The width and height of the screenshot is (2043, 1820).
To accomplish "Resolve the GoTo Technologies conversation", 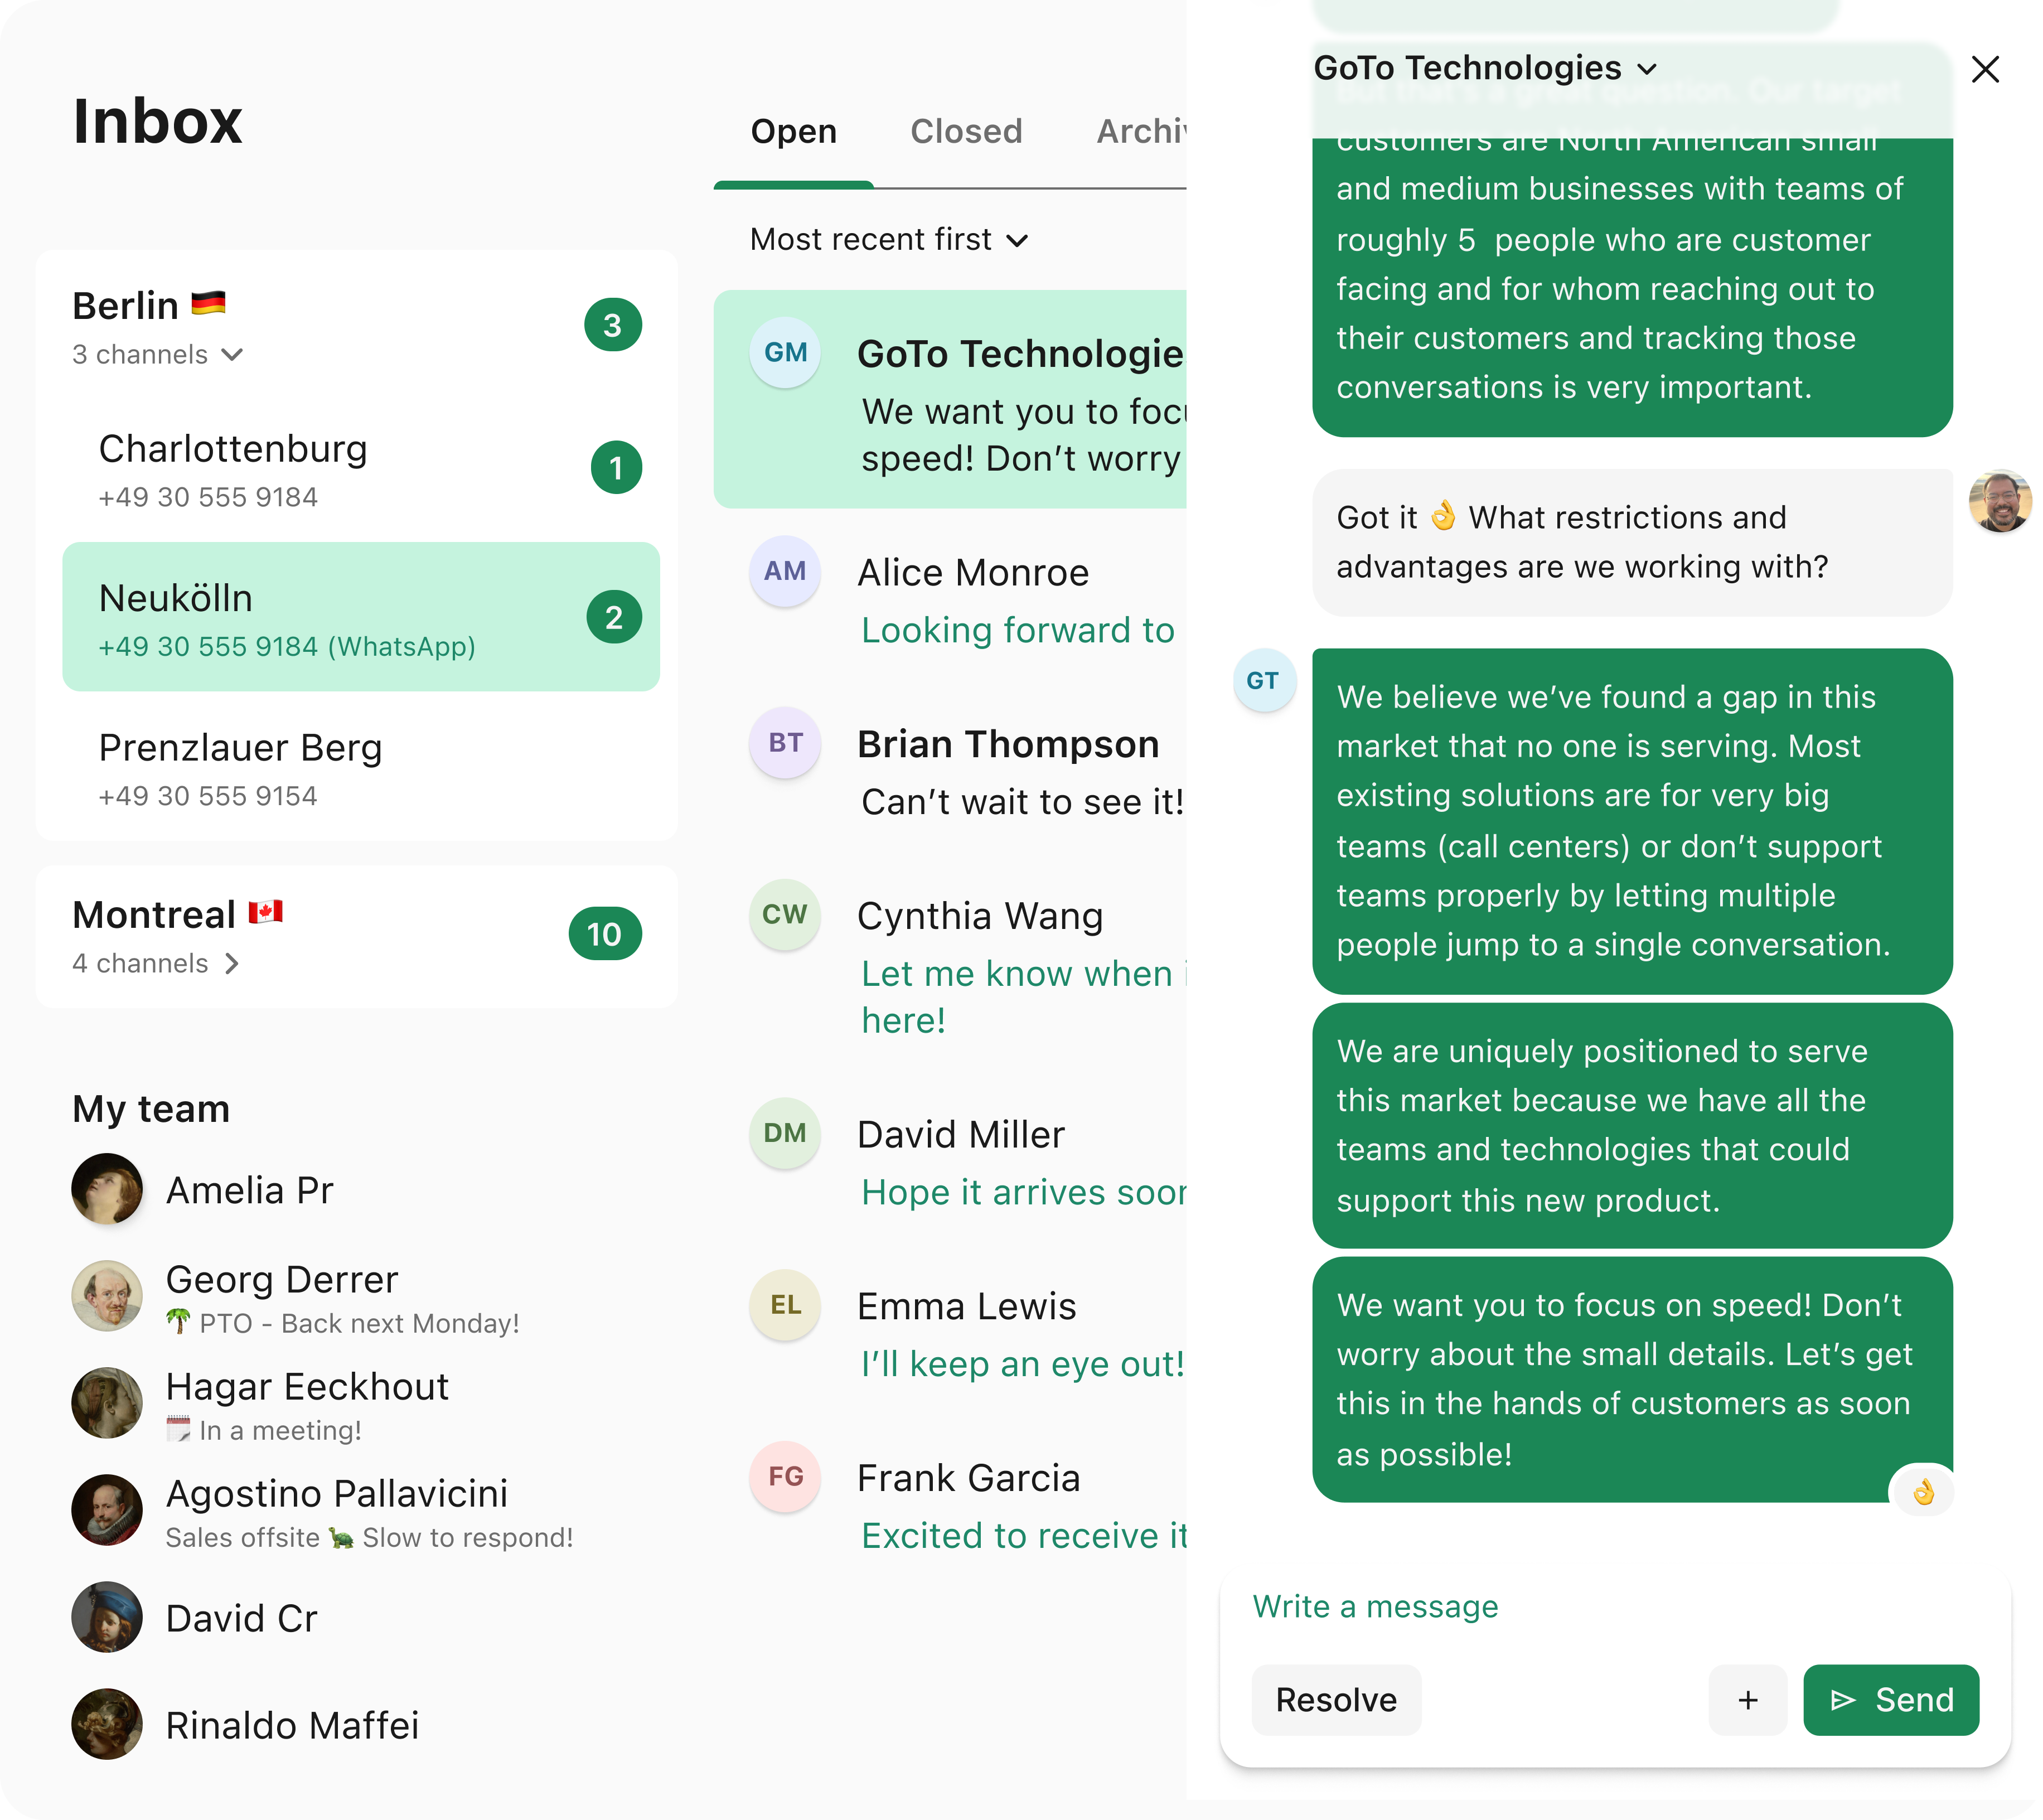I will (x=1336, y=1700).
